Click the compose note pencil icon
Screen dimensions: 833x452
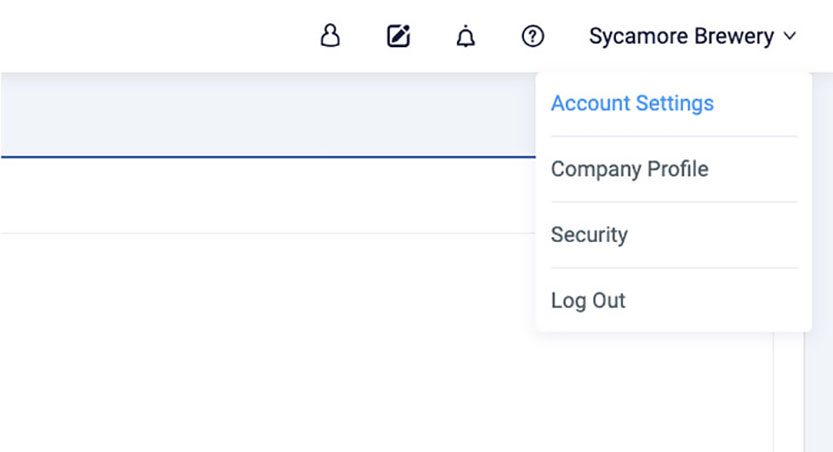398,37
